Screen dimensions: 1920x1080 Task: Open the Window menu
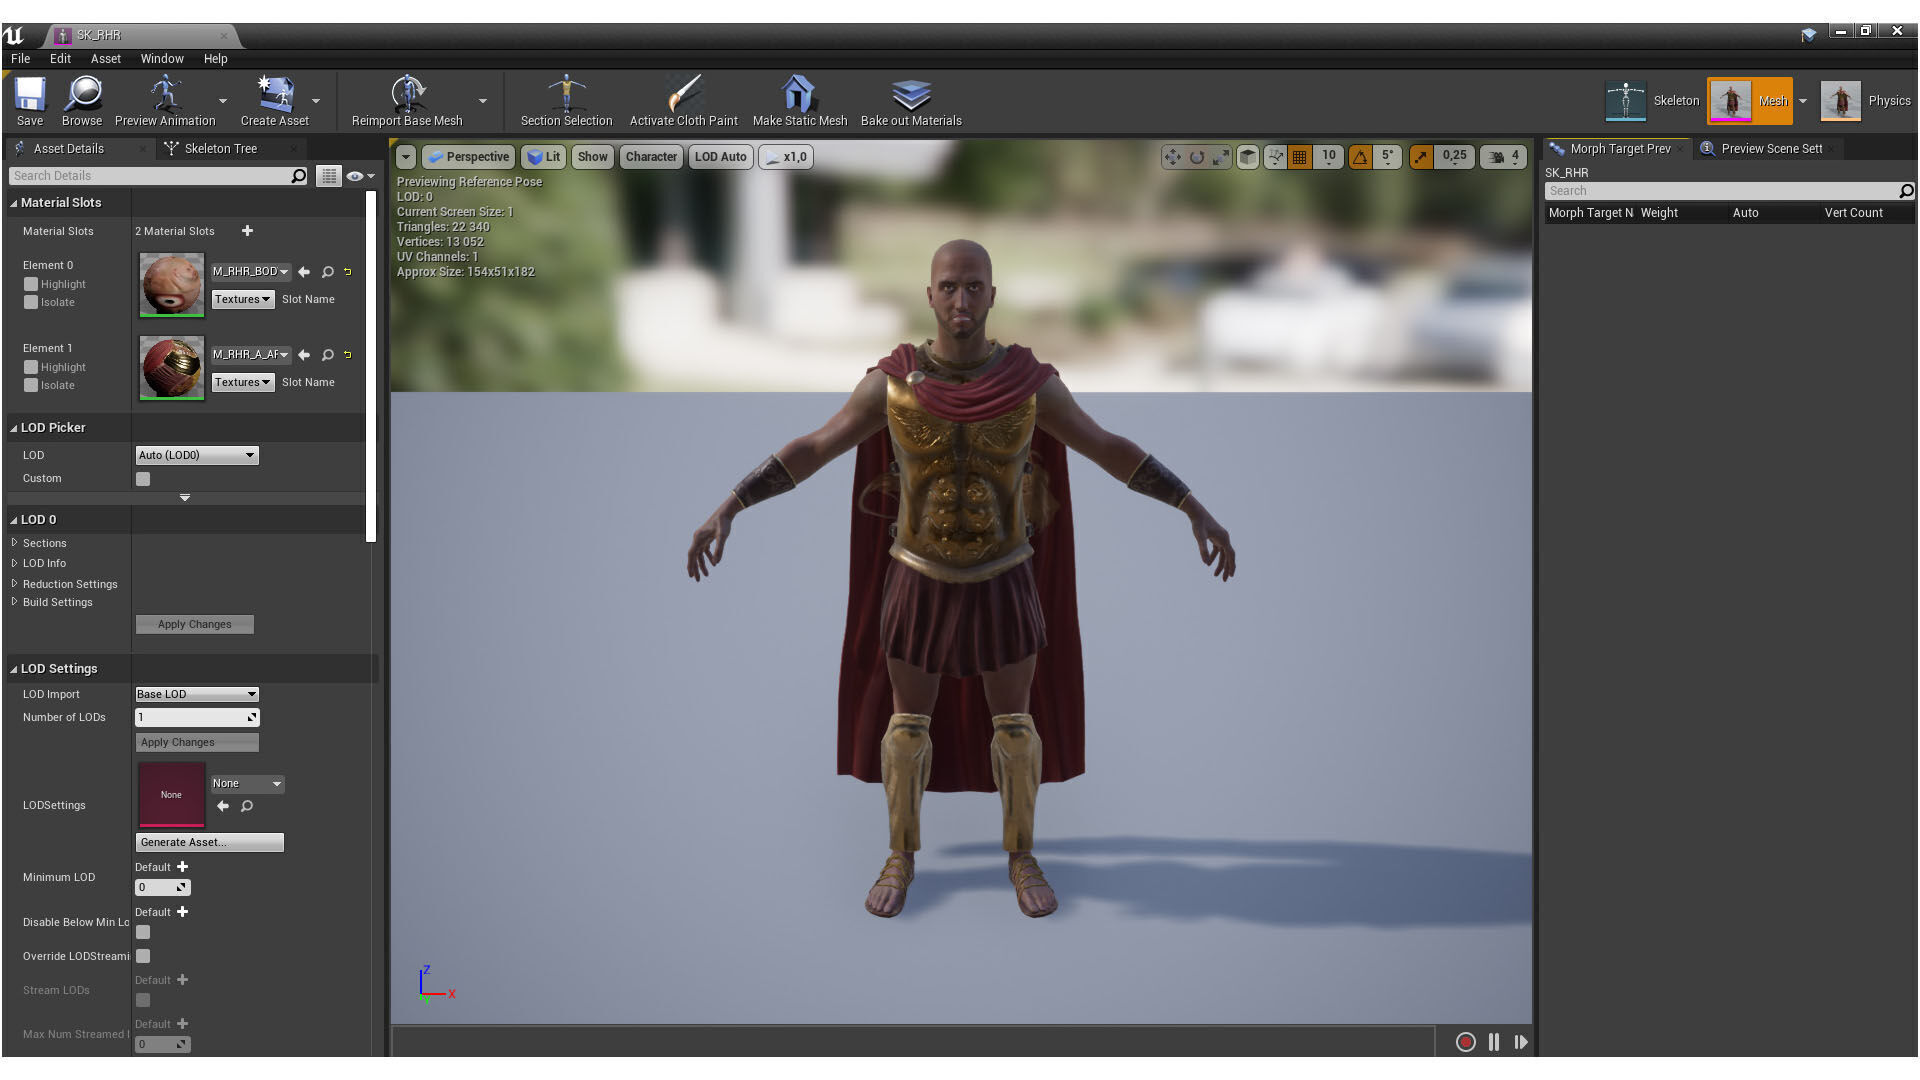coord(162,59)
